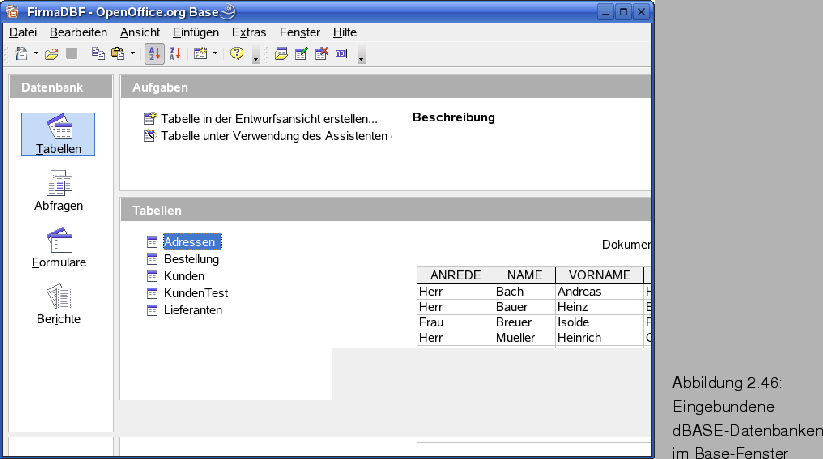Click the Rename table icon
This screenshot has width=823, height=459.
342,54
